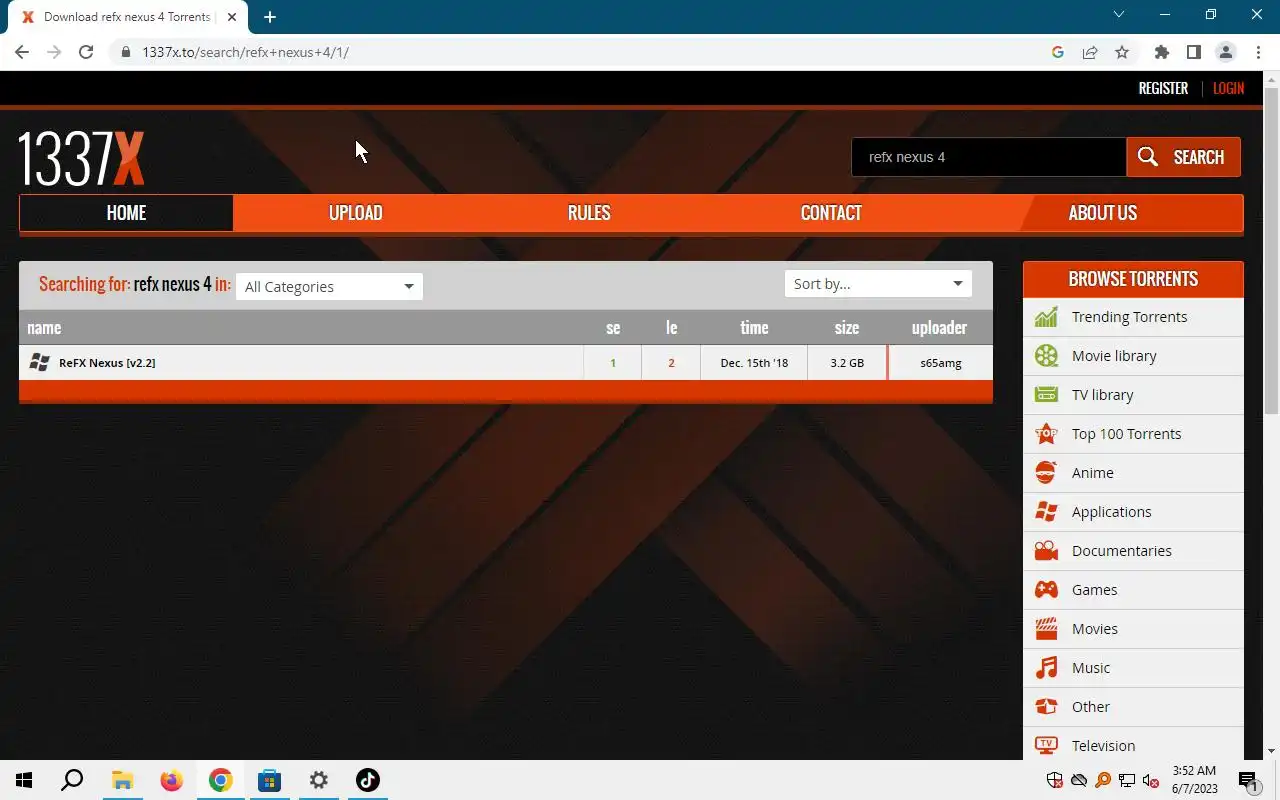This screenshot has width=1280, height=800.
Task: Click the Applications windows-flag icon in sidebar
Action: point(1046,512)
